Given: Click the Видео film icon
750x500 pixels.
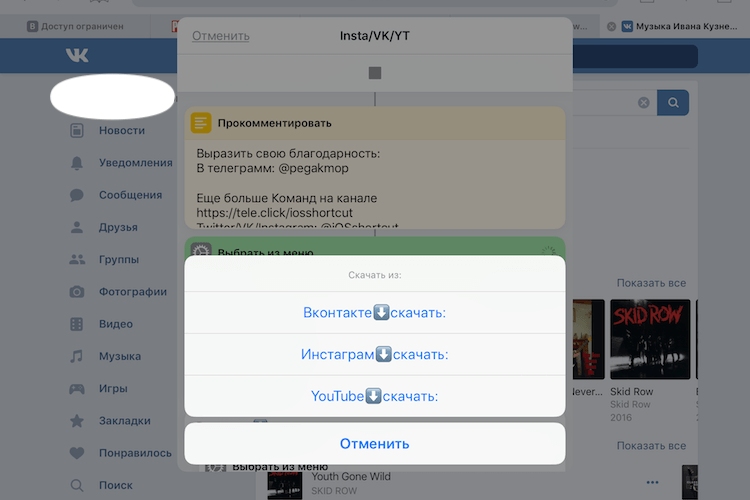Looking at the screenshot, I should pyautogui.click(x=77, y=324).
